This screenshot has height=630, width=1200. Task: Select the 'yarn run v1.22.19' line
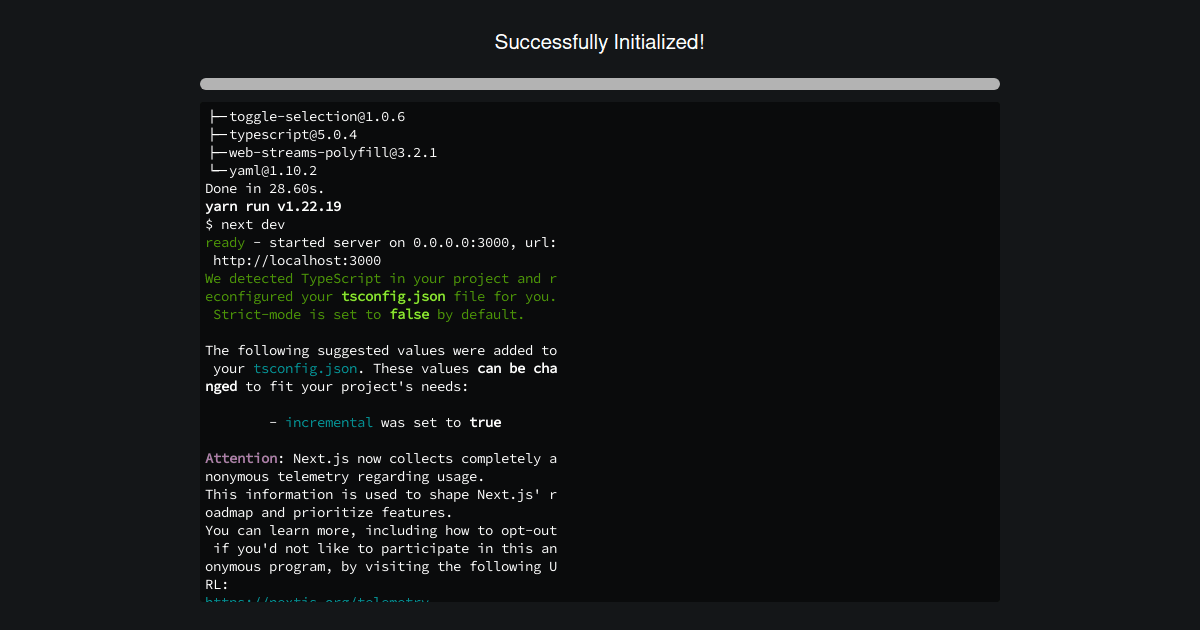click(x=273, y=206)
